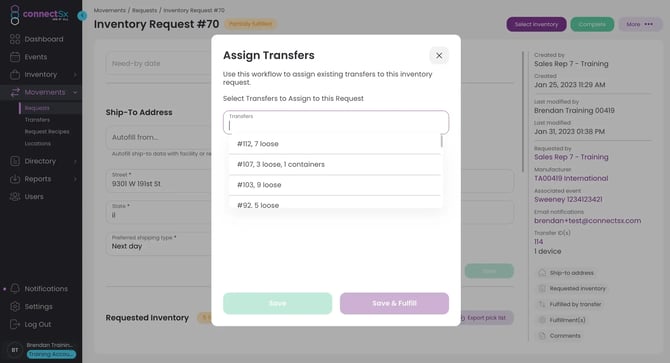
Task: Click the Save & Fulfill button
Action: coord(394,303)
